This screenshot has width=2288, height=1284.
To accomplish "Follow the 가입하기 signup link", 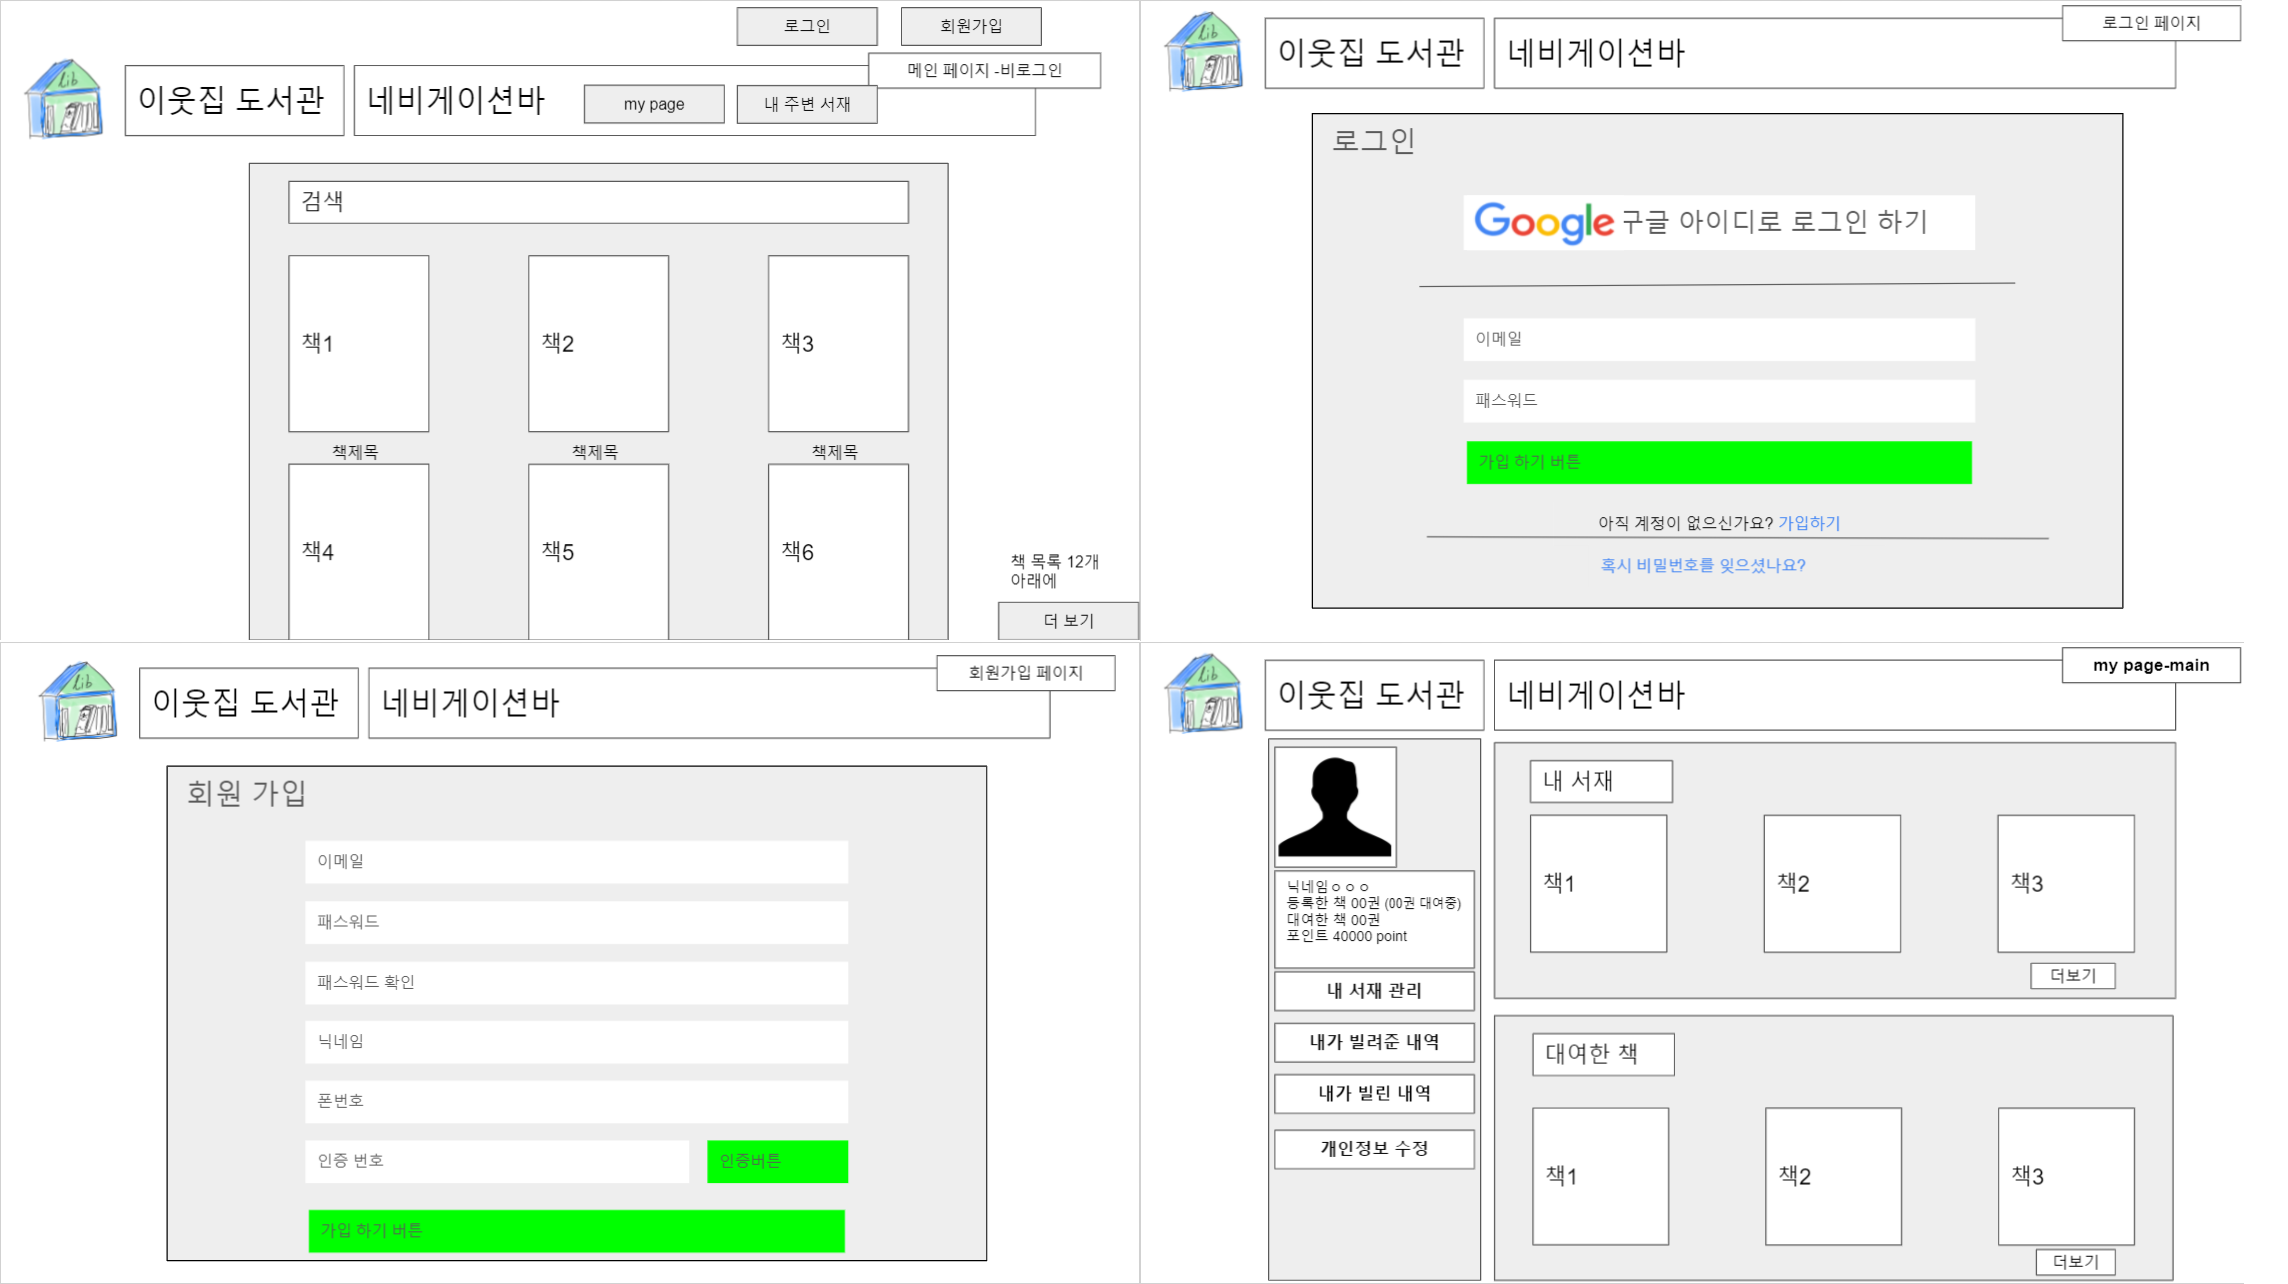I will [x=1808, y=523].
